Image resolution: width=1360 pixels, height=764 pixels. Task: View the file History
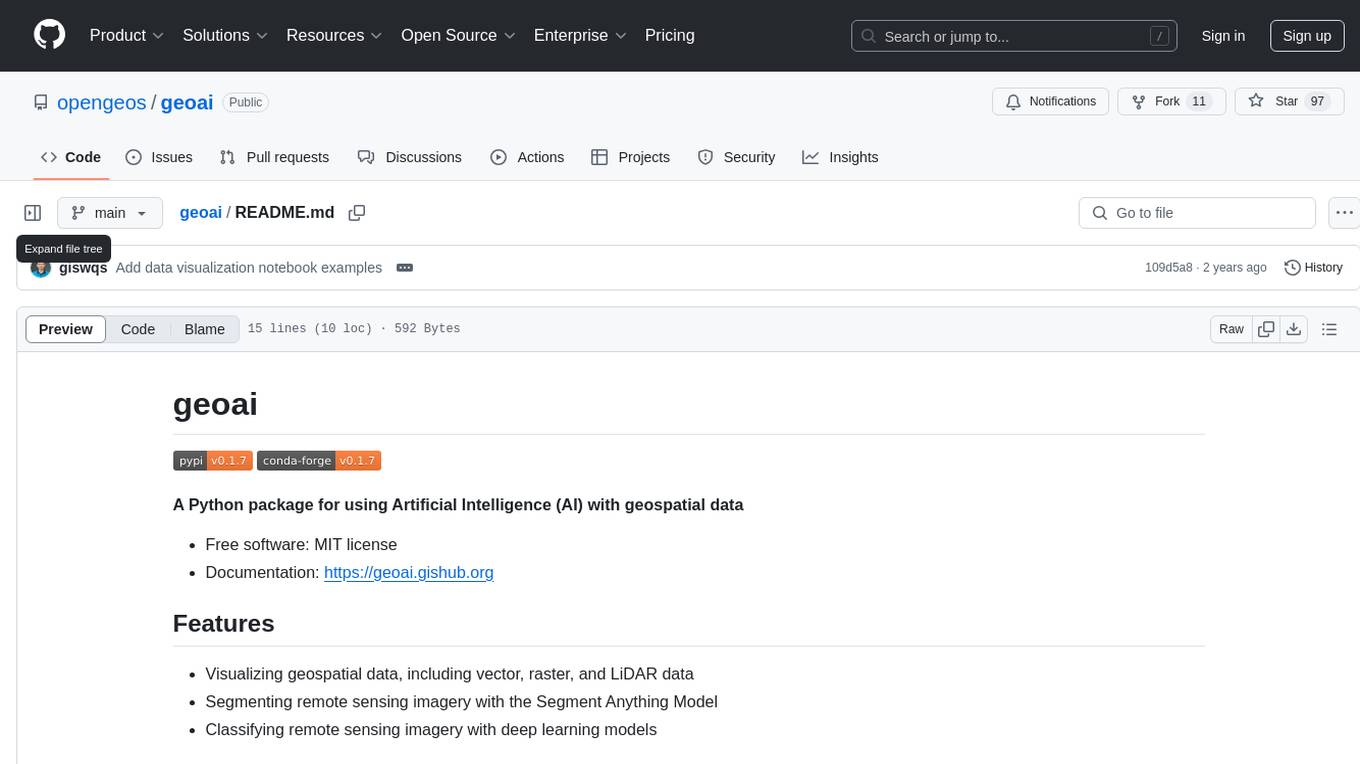[1313, 268]
